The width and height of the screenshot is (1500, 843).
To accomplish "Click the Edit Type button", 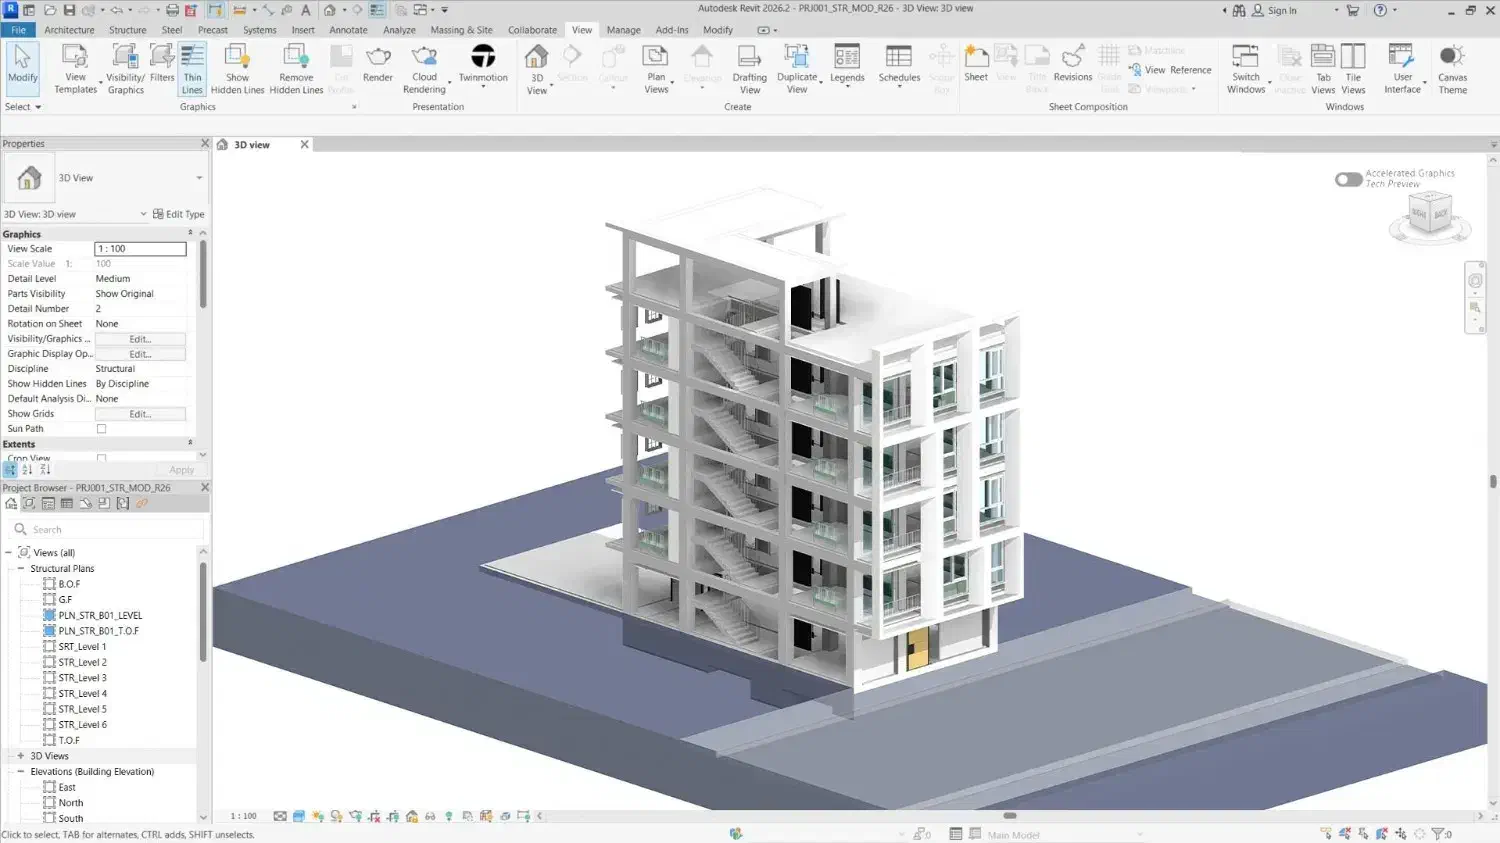I will point(179,214).
